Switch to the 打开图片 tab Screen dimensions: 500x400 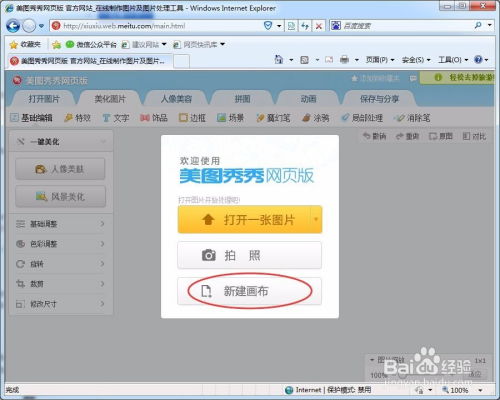[x=44, y=99]
